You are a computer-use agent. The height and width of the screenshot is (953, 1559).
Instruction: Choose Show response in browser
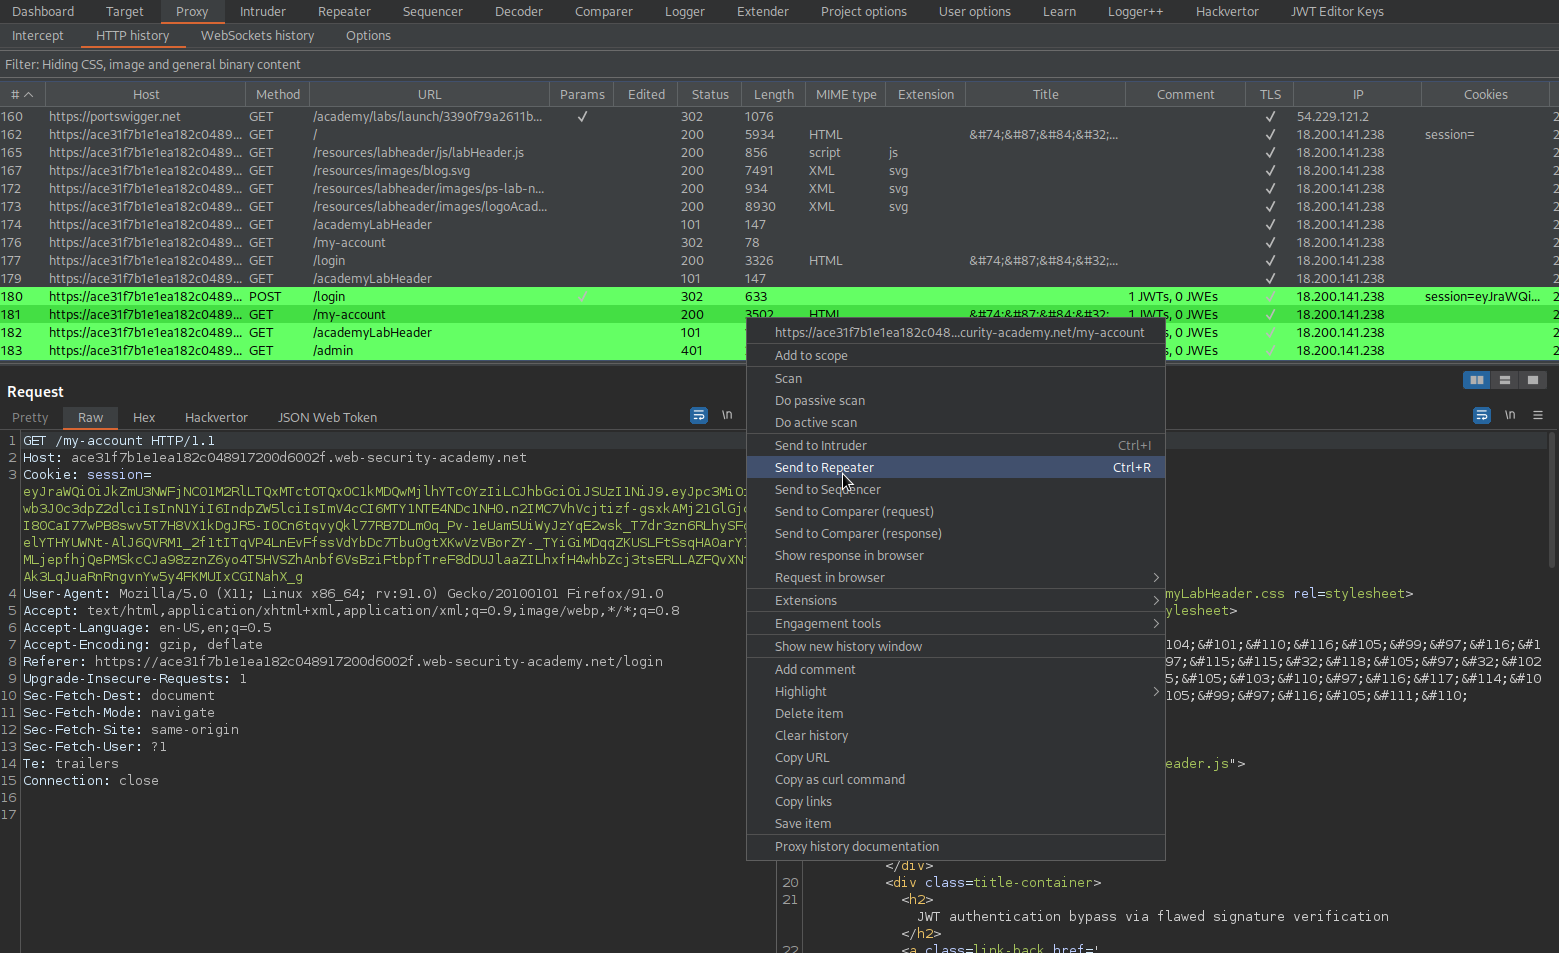pyautogui.click(x=955, y=556)
